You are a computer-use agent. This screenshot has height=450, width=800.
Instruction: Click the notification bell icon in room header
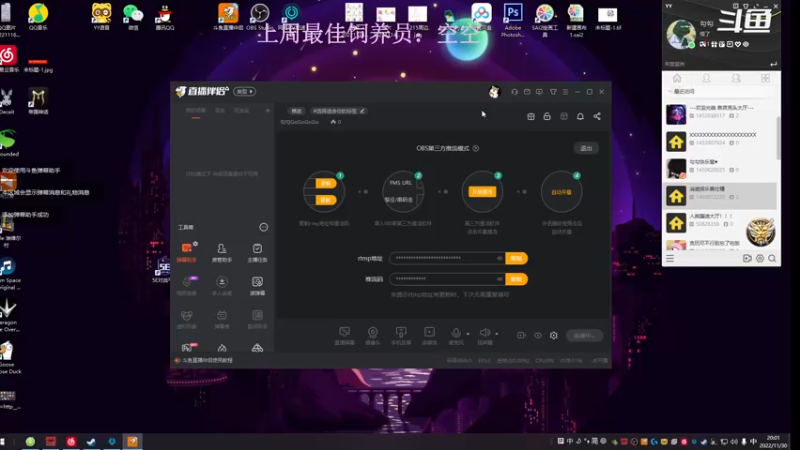coord(580,116)
